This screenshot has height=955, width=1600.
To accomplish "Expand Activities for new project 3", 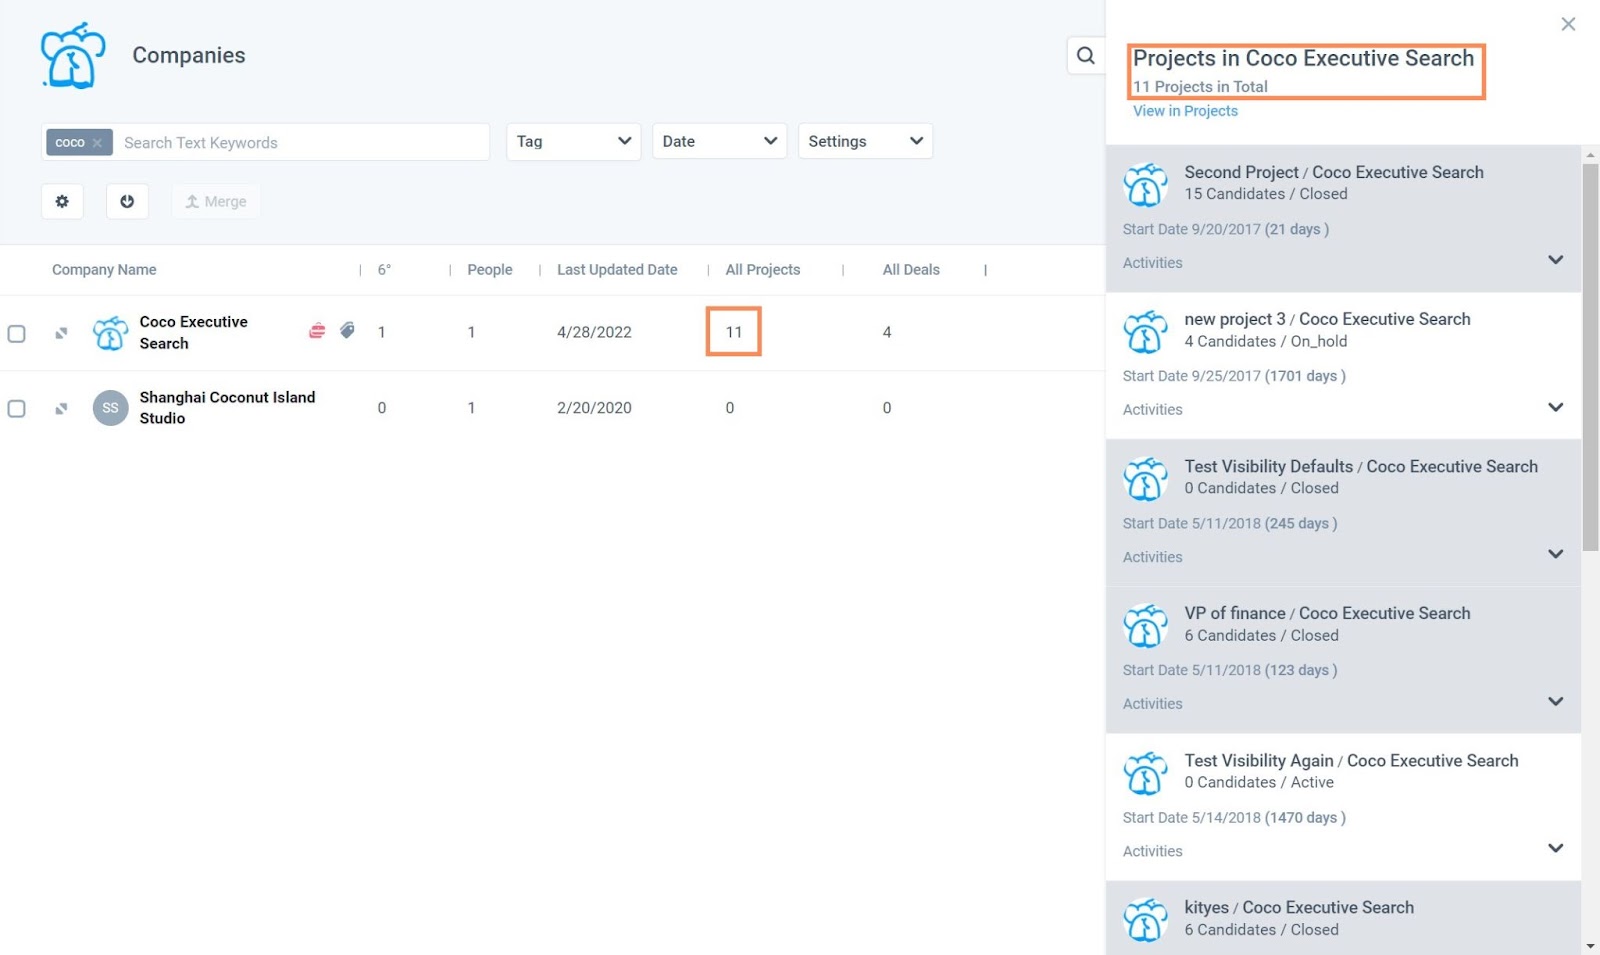I will point(1555,407).
